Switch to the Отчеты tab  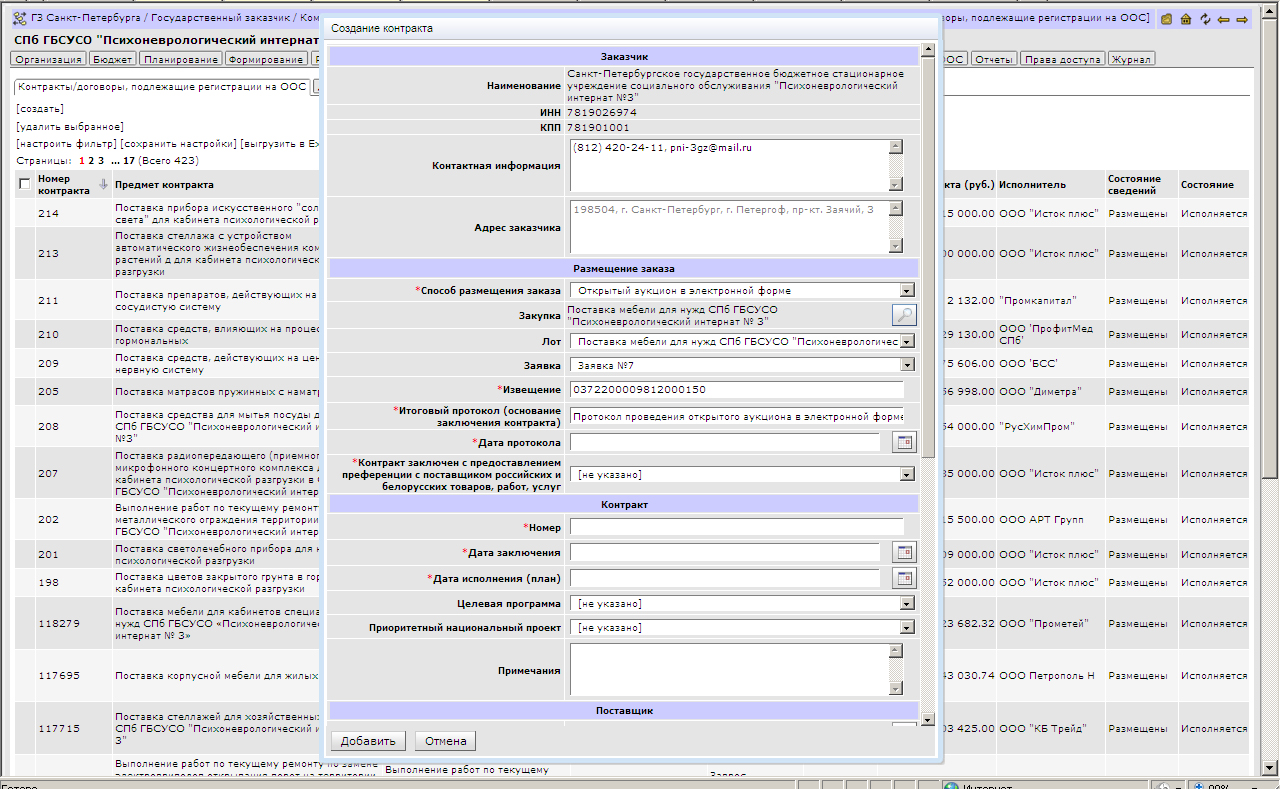coord(994,59)
